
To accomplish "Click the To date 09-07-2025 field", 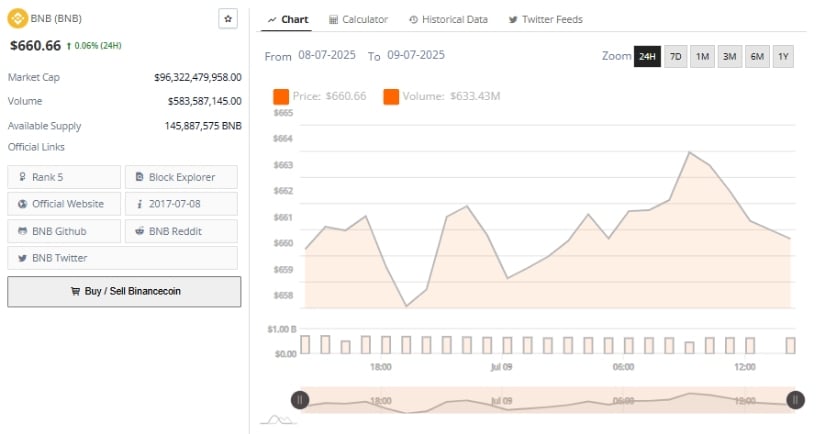I will 416,55.
